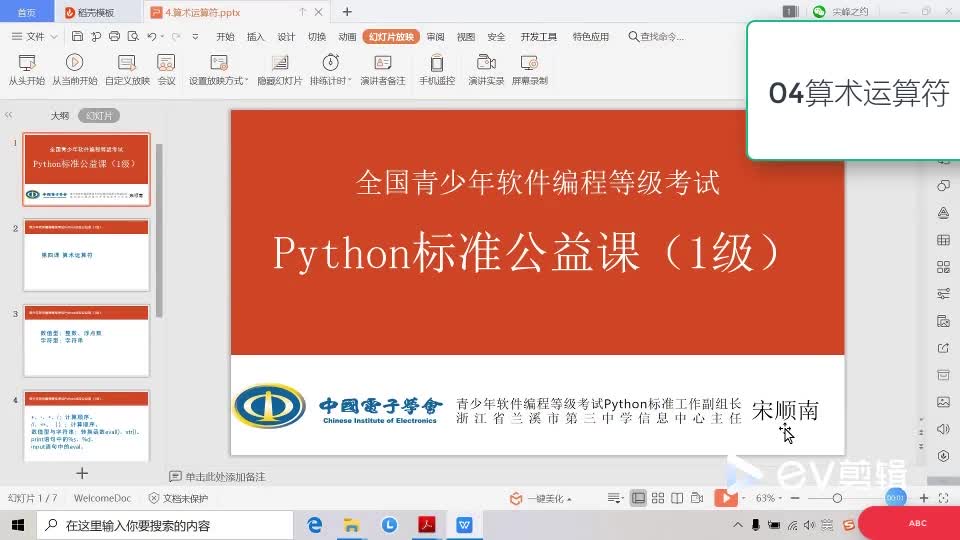
Task: Switch to the 切换 ribbon tab
Action: 317,37
